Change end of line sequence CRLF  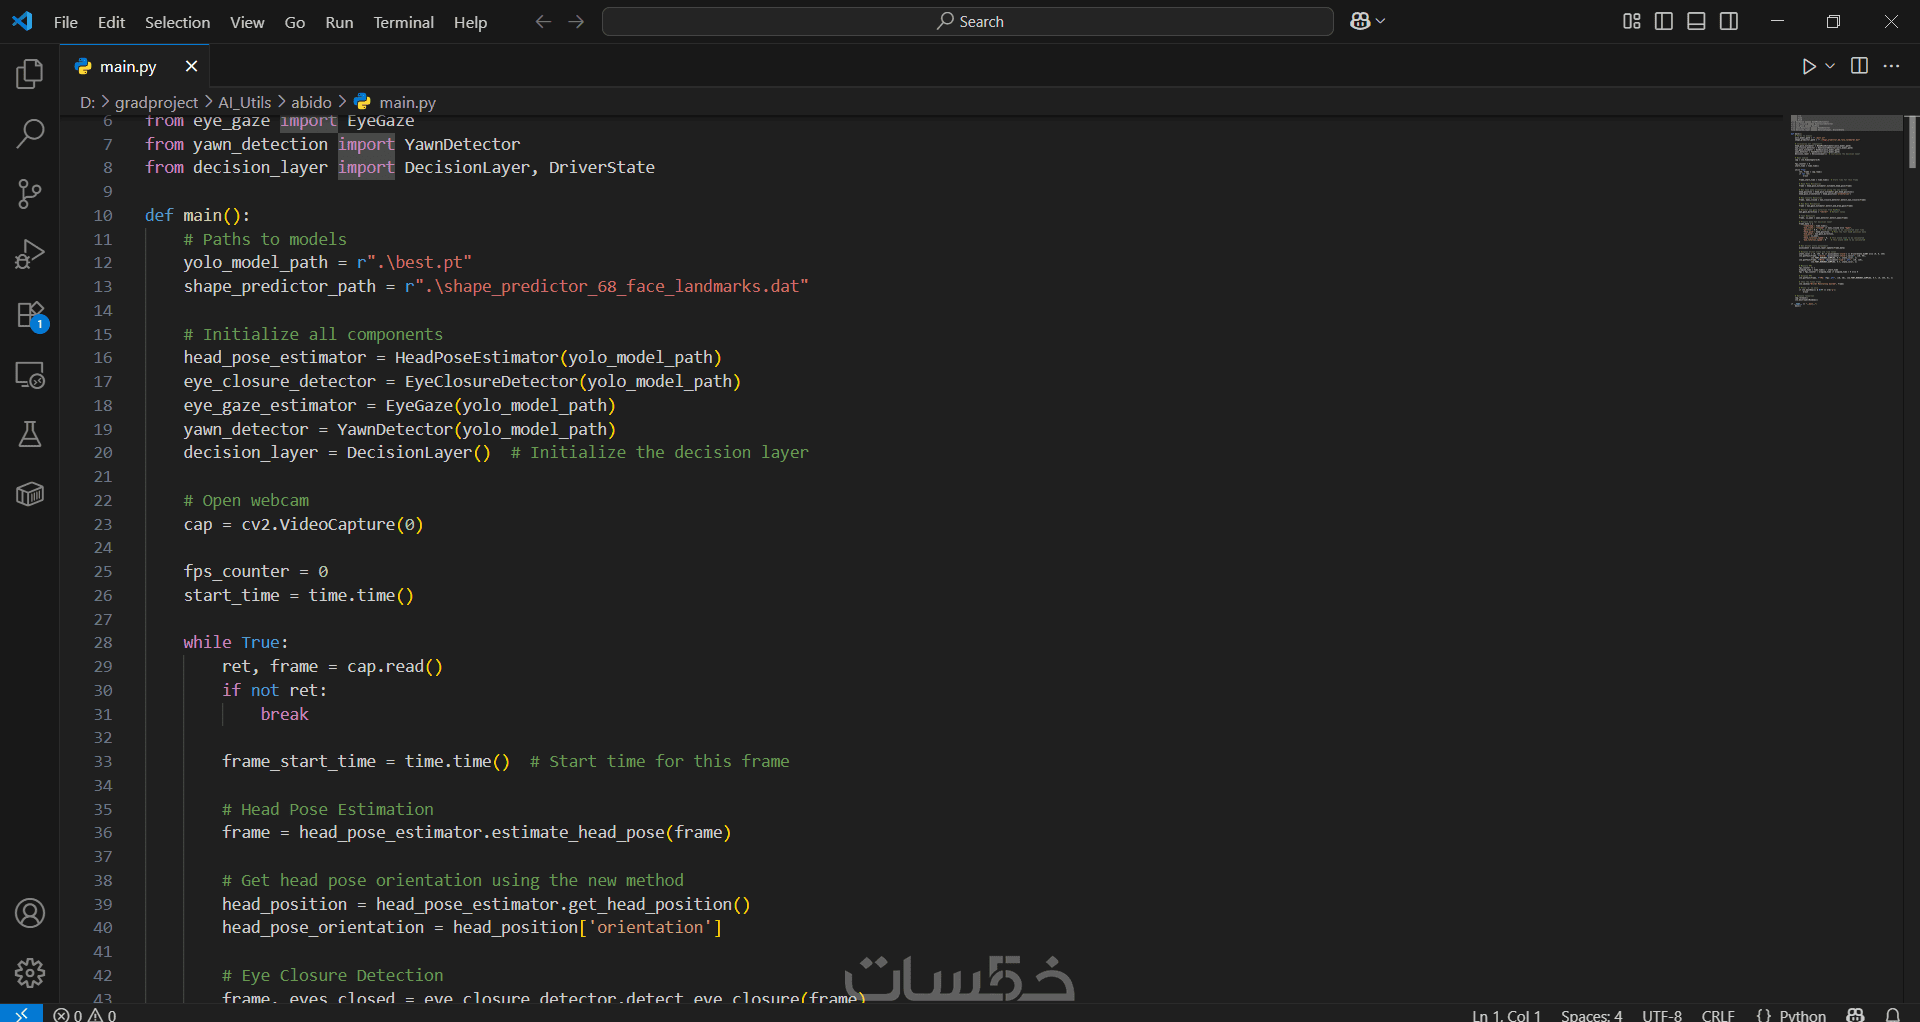(1718, 1014)
